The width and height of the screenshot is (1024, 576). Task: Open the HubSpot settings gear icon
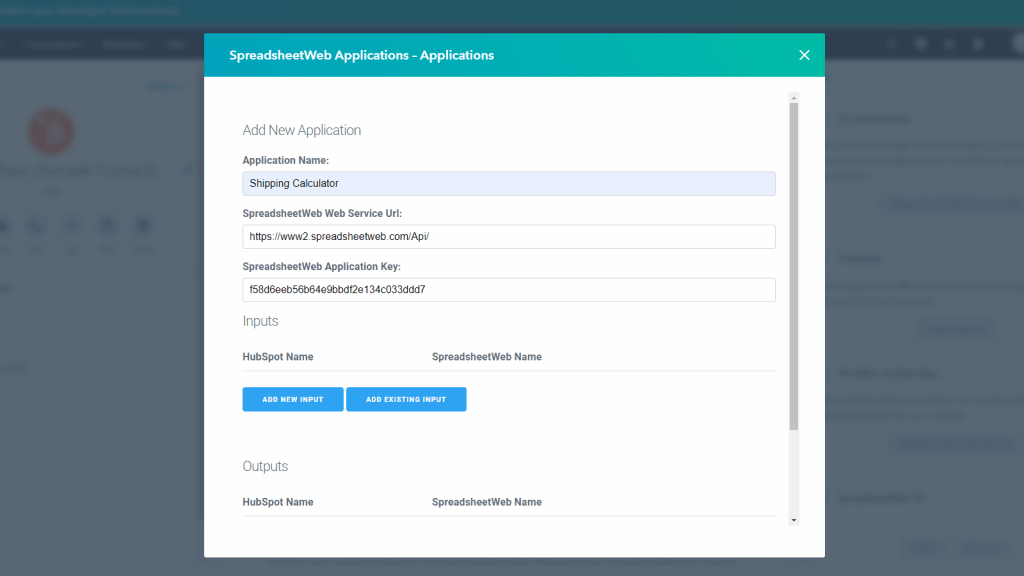coord(949,44)
